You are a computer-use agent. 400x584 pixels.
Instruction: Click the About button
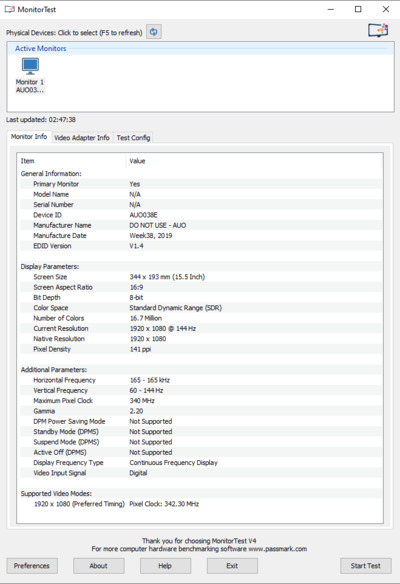coord(99,566)
